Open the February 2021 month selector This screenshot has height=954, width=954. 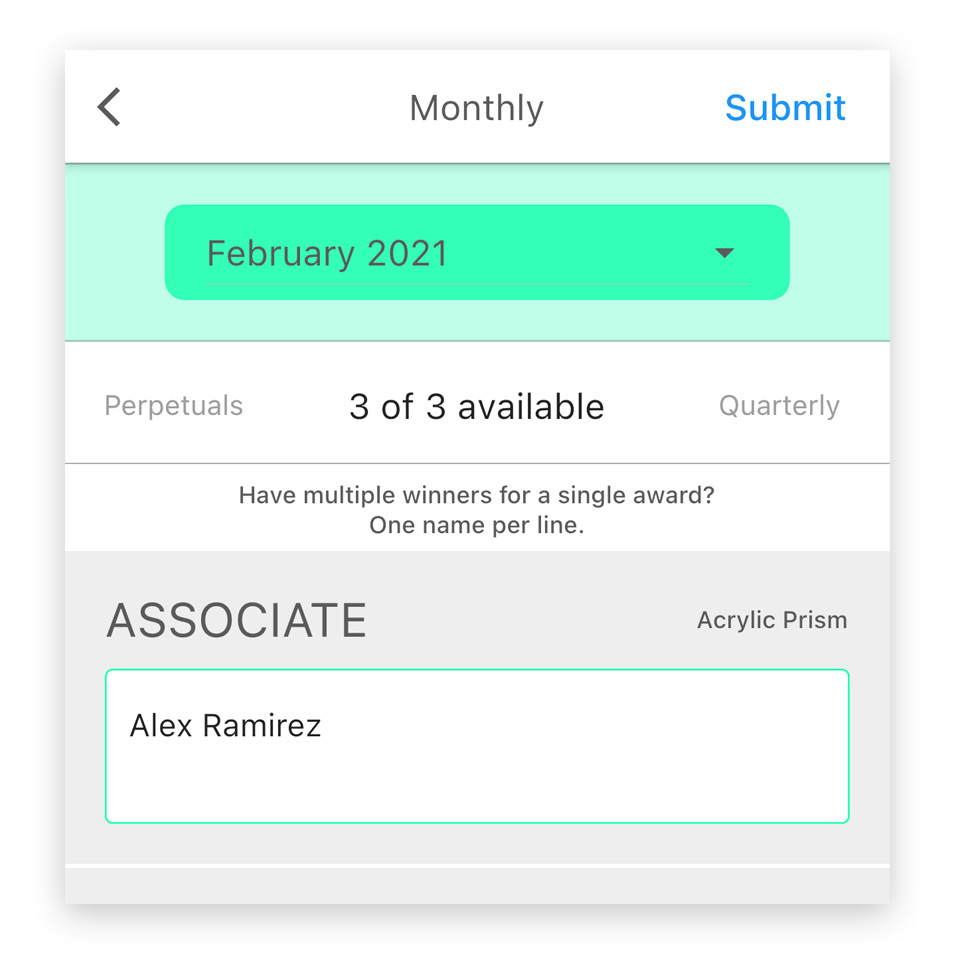477,252
